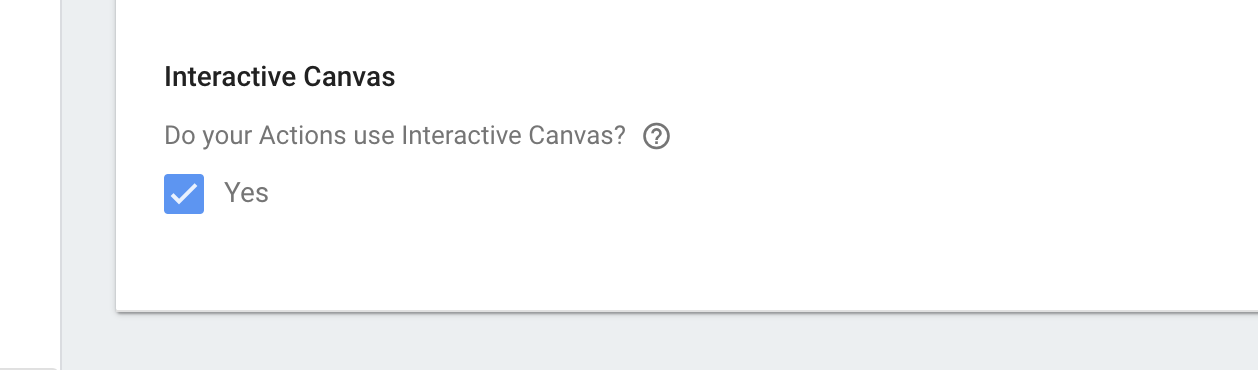
Task: Uncheck the Yes checkbox
Action: point(184,194)
